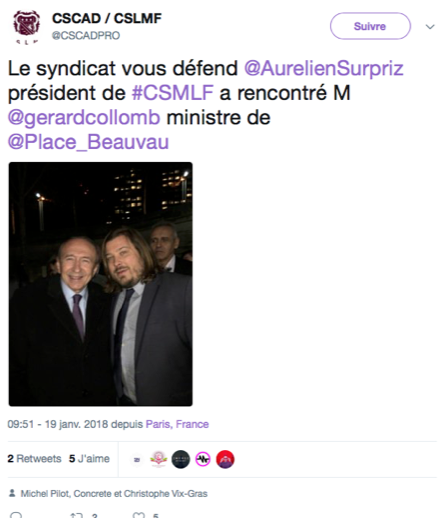Viewport: 443px width, 518px height.
Task: Open the @AurelienSurpriz mention
Action: [x=324, y=68]
